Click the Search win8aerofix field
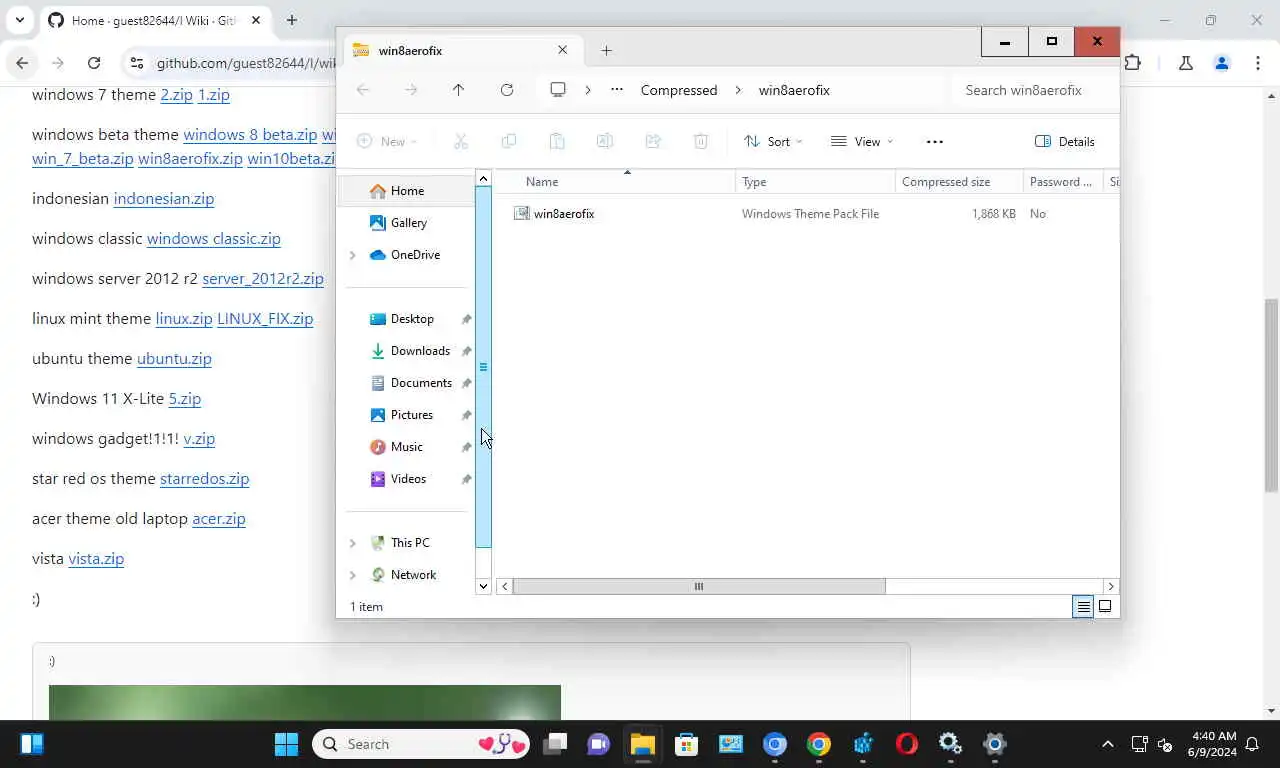 [x=1030, y=90]
